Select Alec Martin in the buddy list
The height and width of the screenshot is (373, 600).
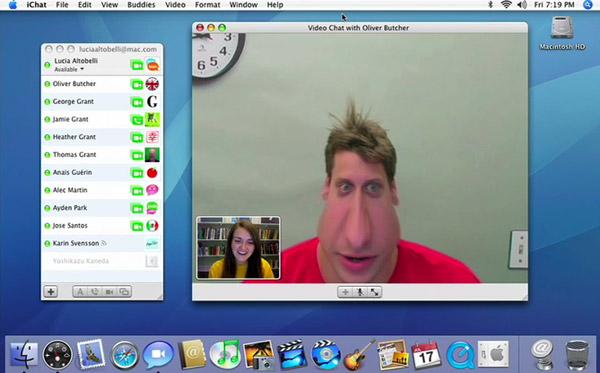pos(102,190)
